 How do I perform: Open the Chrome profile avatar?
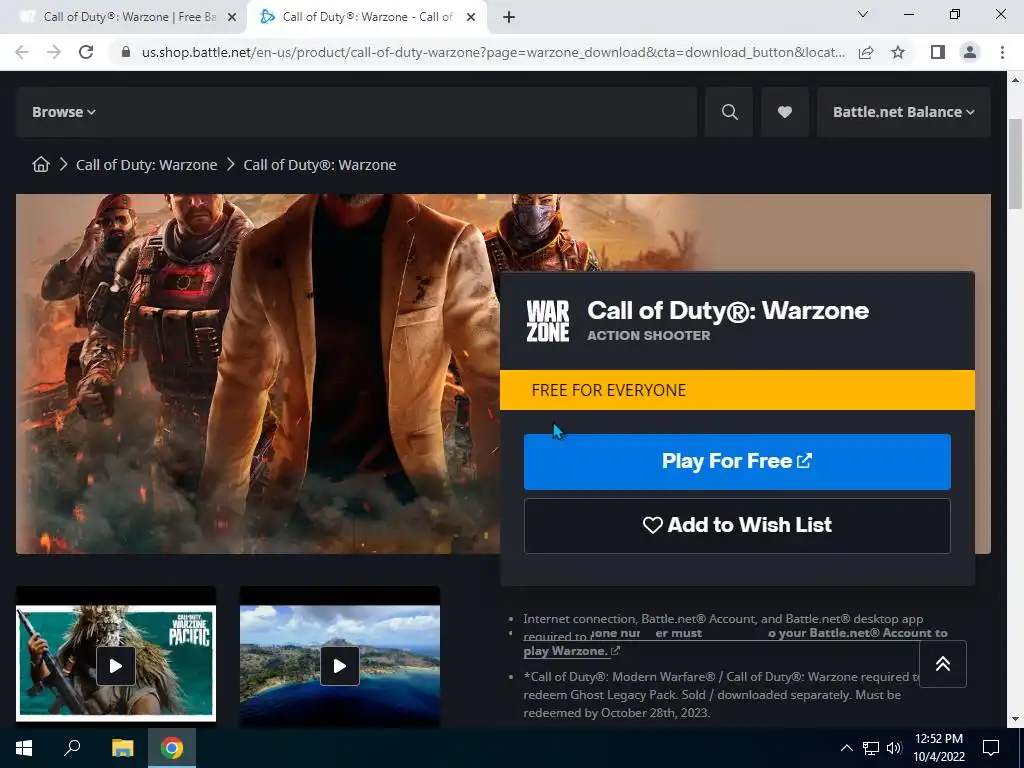tap(970, 52)
